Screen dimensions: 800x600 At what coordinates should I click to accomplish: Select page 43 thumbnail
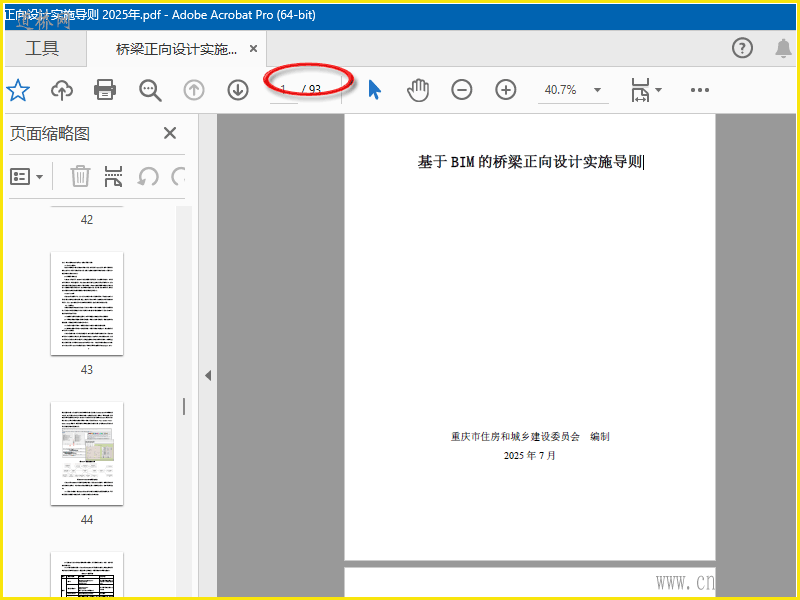click(87, 304)
